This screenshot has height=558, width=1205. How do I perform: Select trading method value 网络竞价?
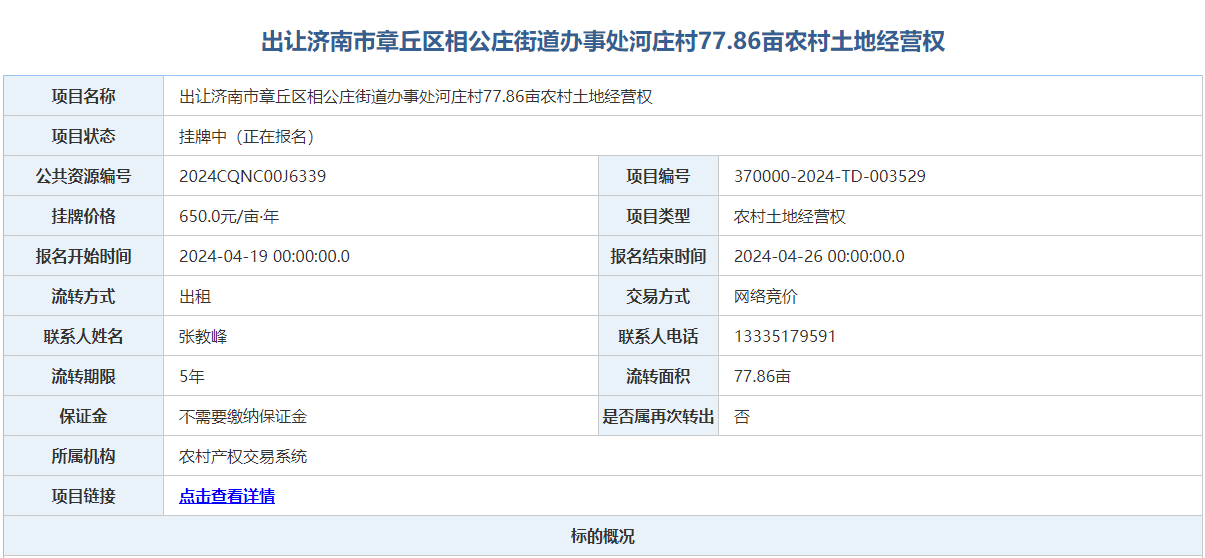tap(766, 297)
